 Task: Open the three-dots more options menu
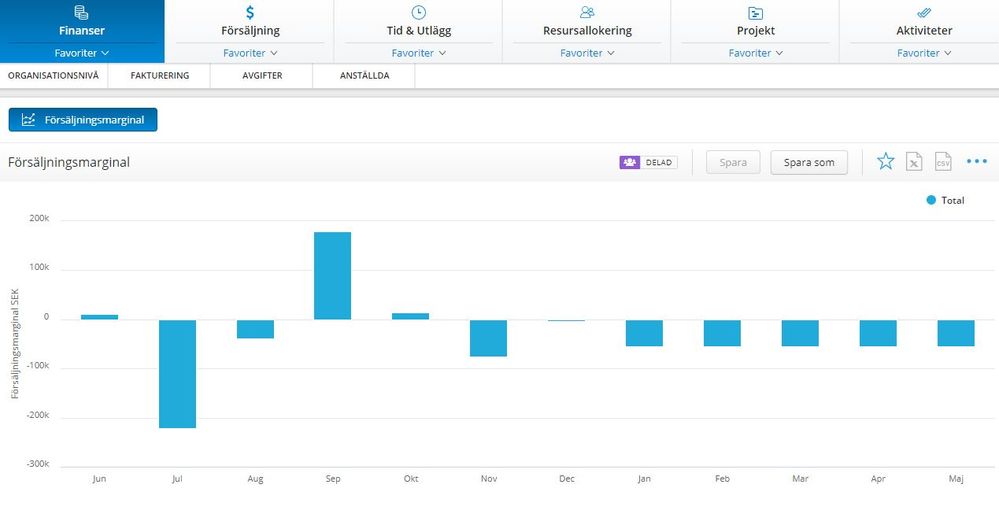click(x=977, y=161)
